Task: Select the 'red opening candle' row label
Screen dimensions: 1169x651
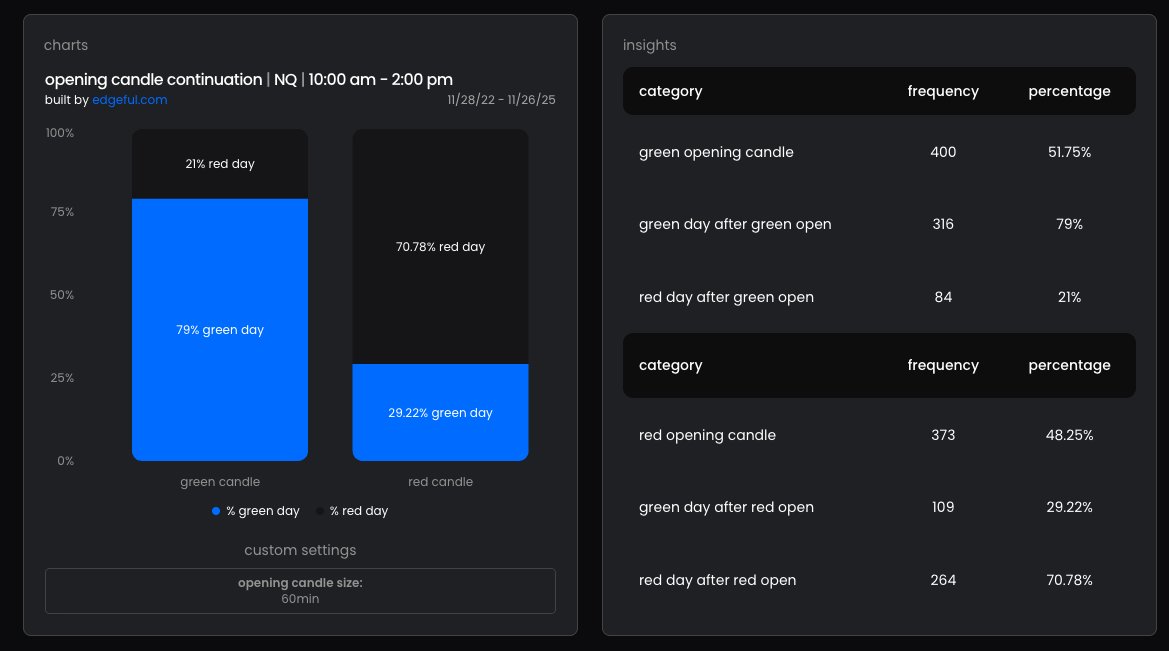Action: coord(708,435)
